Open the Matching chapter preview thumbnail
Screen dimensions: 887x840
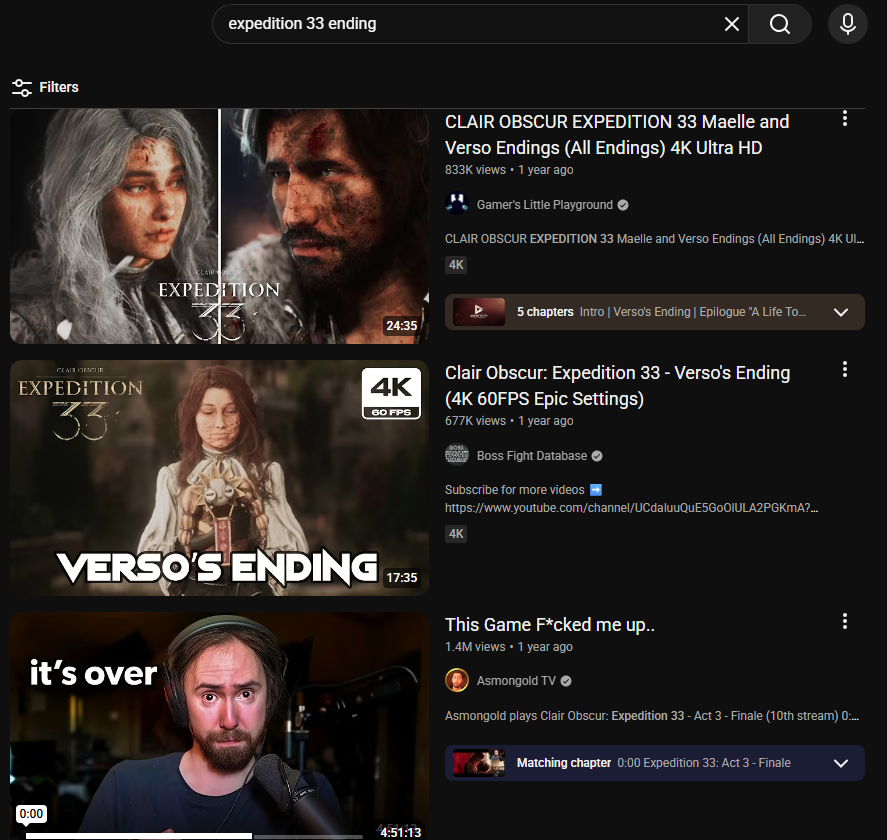click(x=479, y=763)
